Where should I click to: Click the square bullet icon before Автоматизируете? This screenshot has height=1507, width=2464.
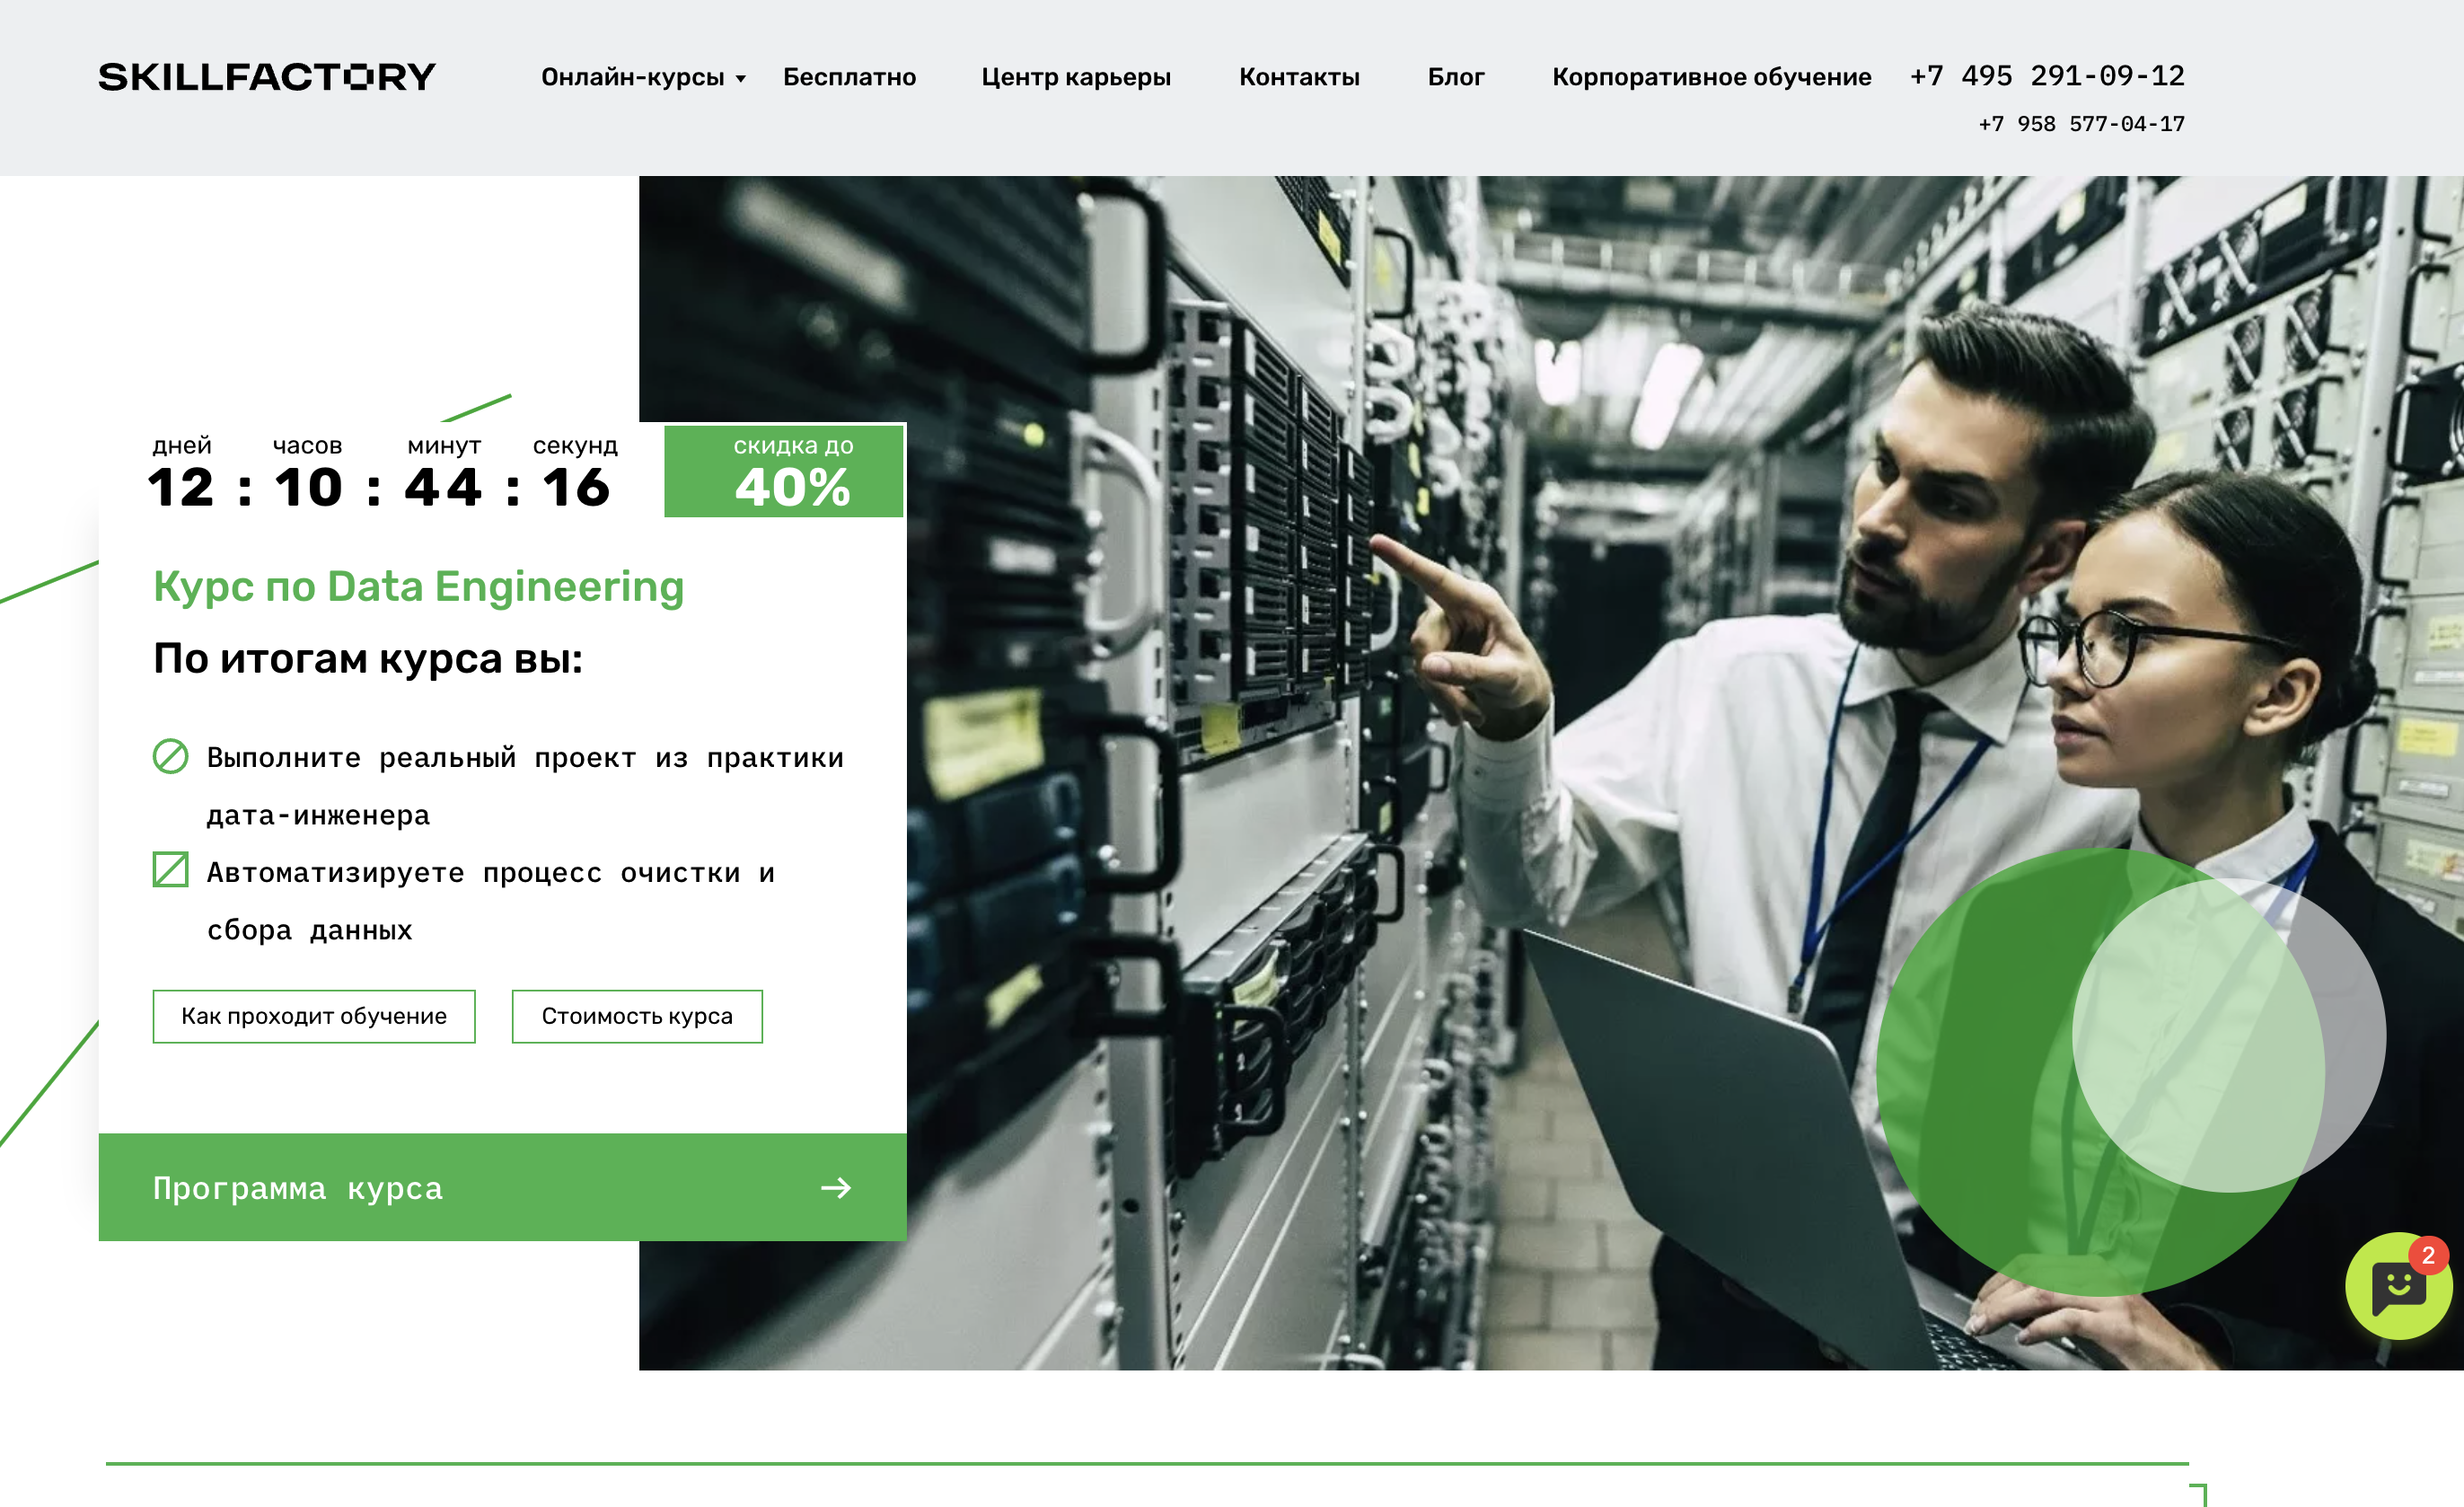coord(170,869)
